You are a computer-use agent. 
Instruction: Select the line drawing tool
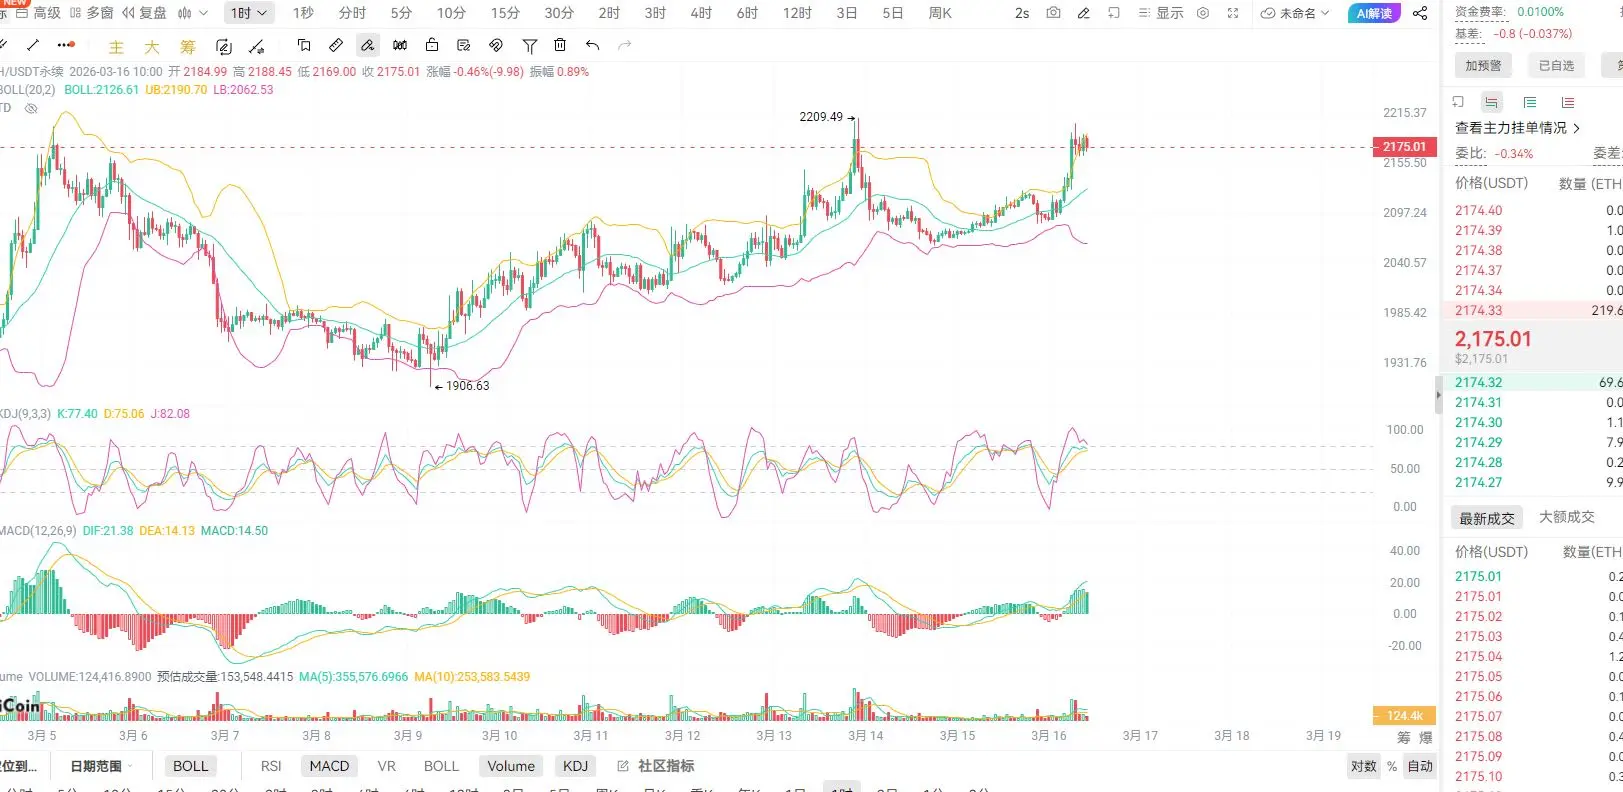tap(33, 45)
